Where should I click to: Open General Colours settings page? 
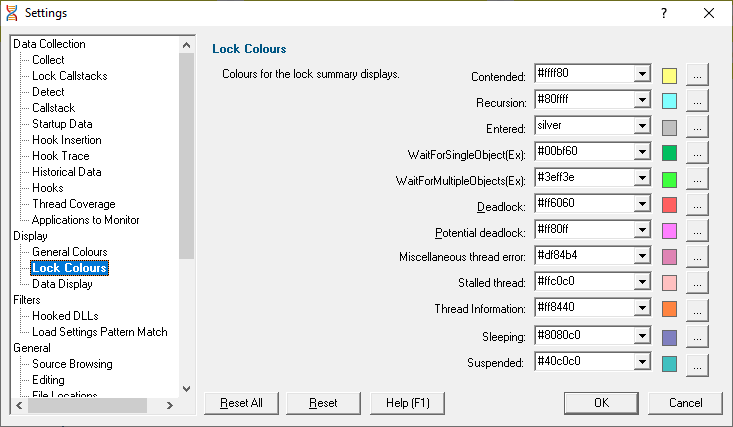pyautogui.click(x=70, y=252)
